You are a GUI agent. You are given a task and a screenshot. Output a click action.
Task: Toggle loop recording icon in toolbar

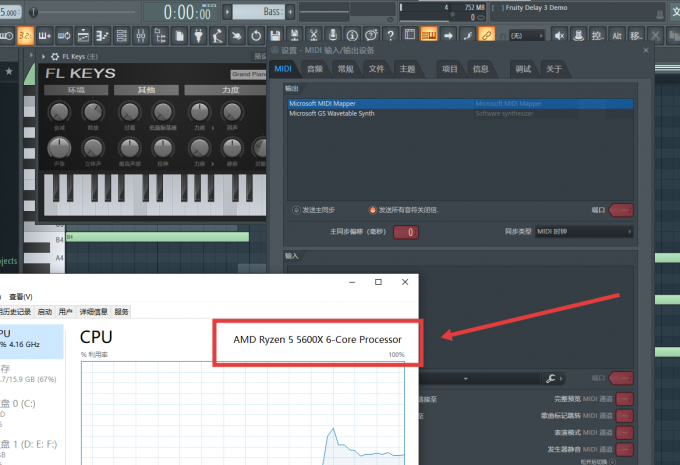click(64, 36)
